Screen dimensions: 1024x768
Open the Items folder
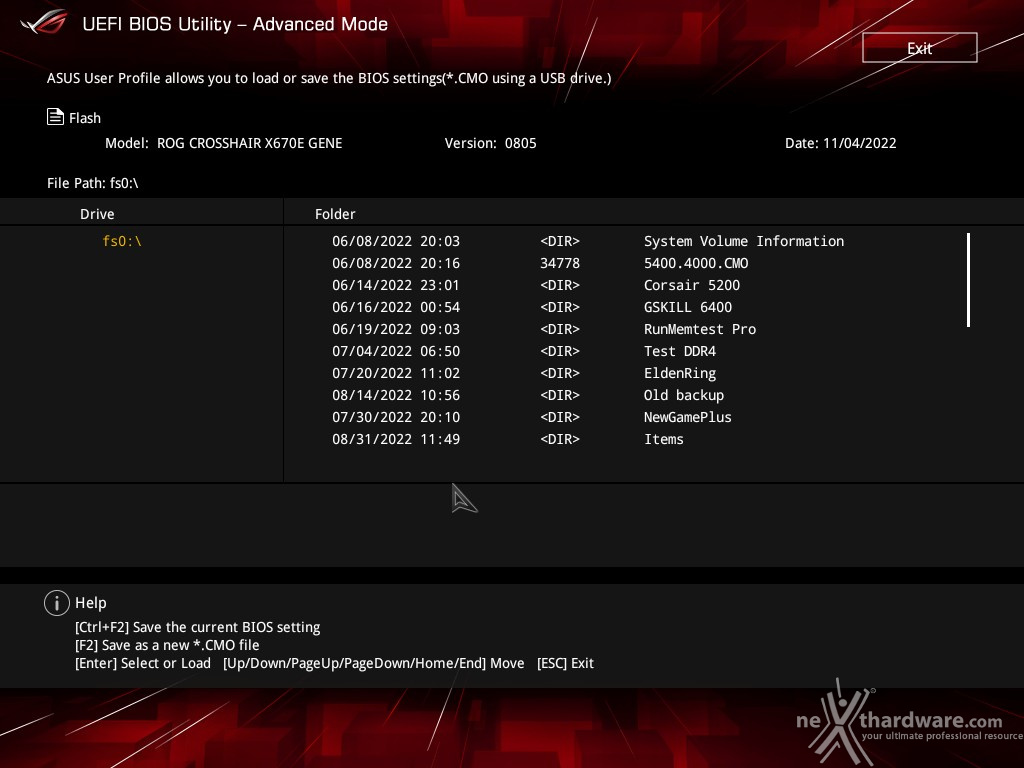pos(664,440)
